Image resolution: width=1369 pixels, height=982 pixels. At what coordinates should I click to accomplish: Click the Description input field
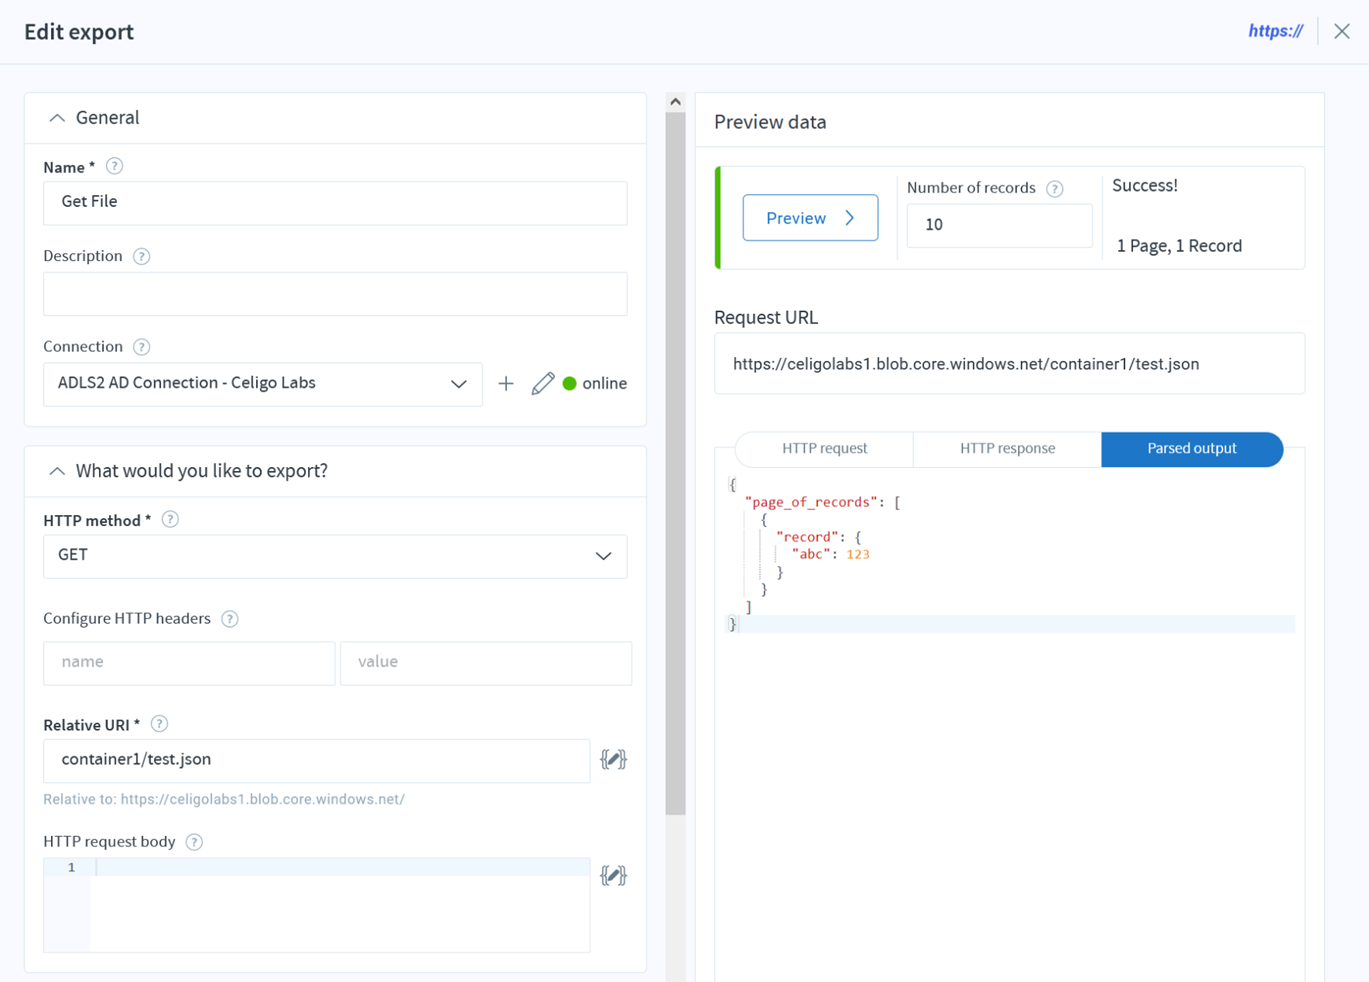coord(335,294)
